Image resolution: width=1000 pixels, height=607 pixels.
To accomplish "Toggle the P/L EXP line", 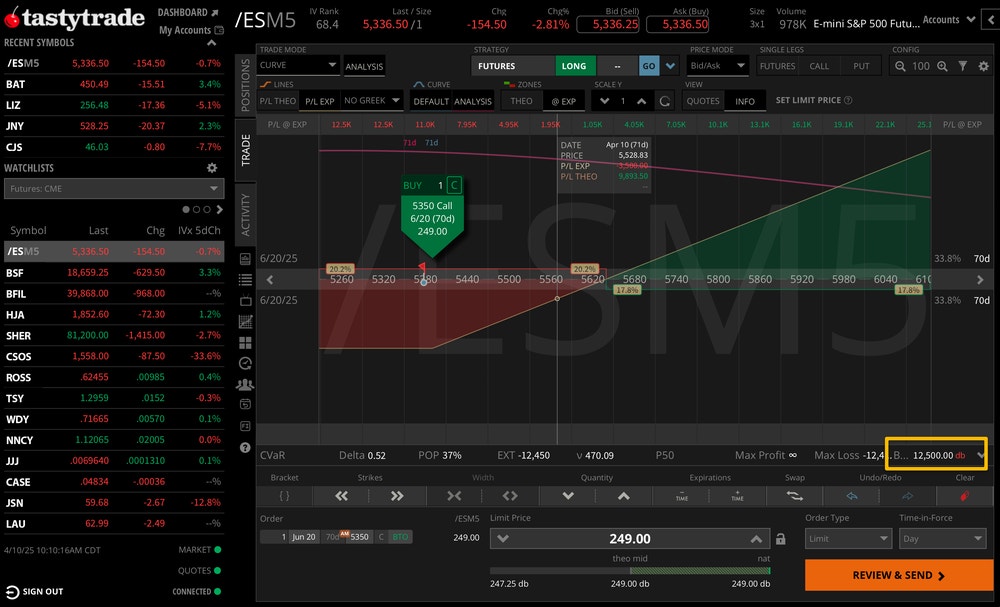I will (x=320, y=101).
